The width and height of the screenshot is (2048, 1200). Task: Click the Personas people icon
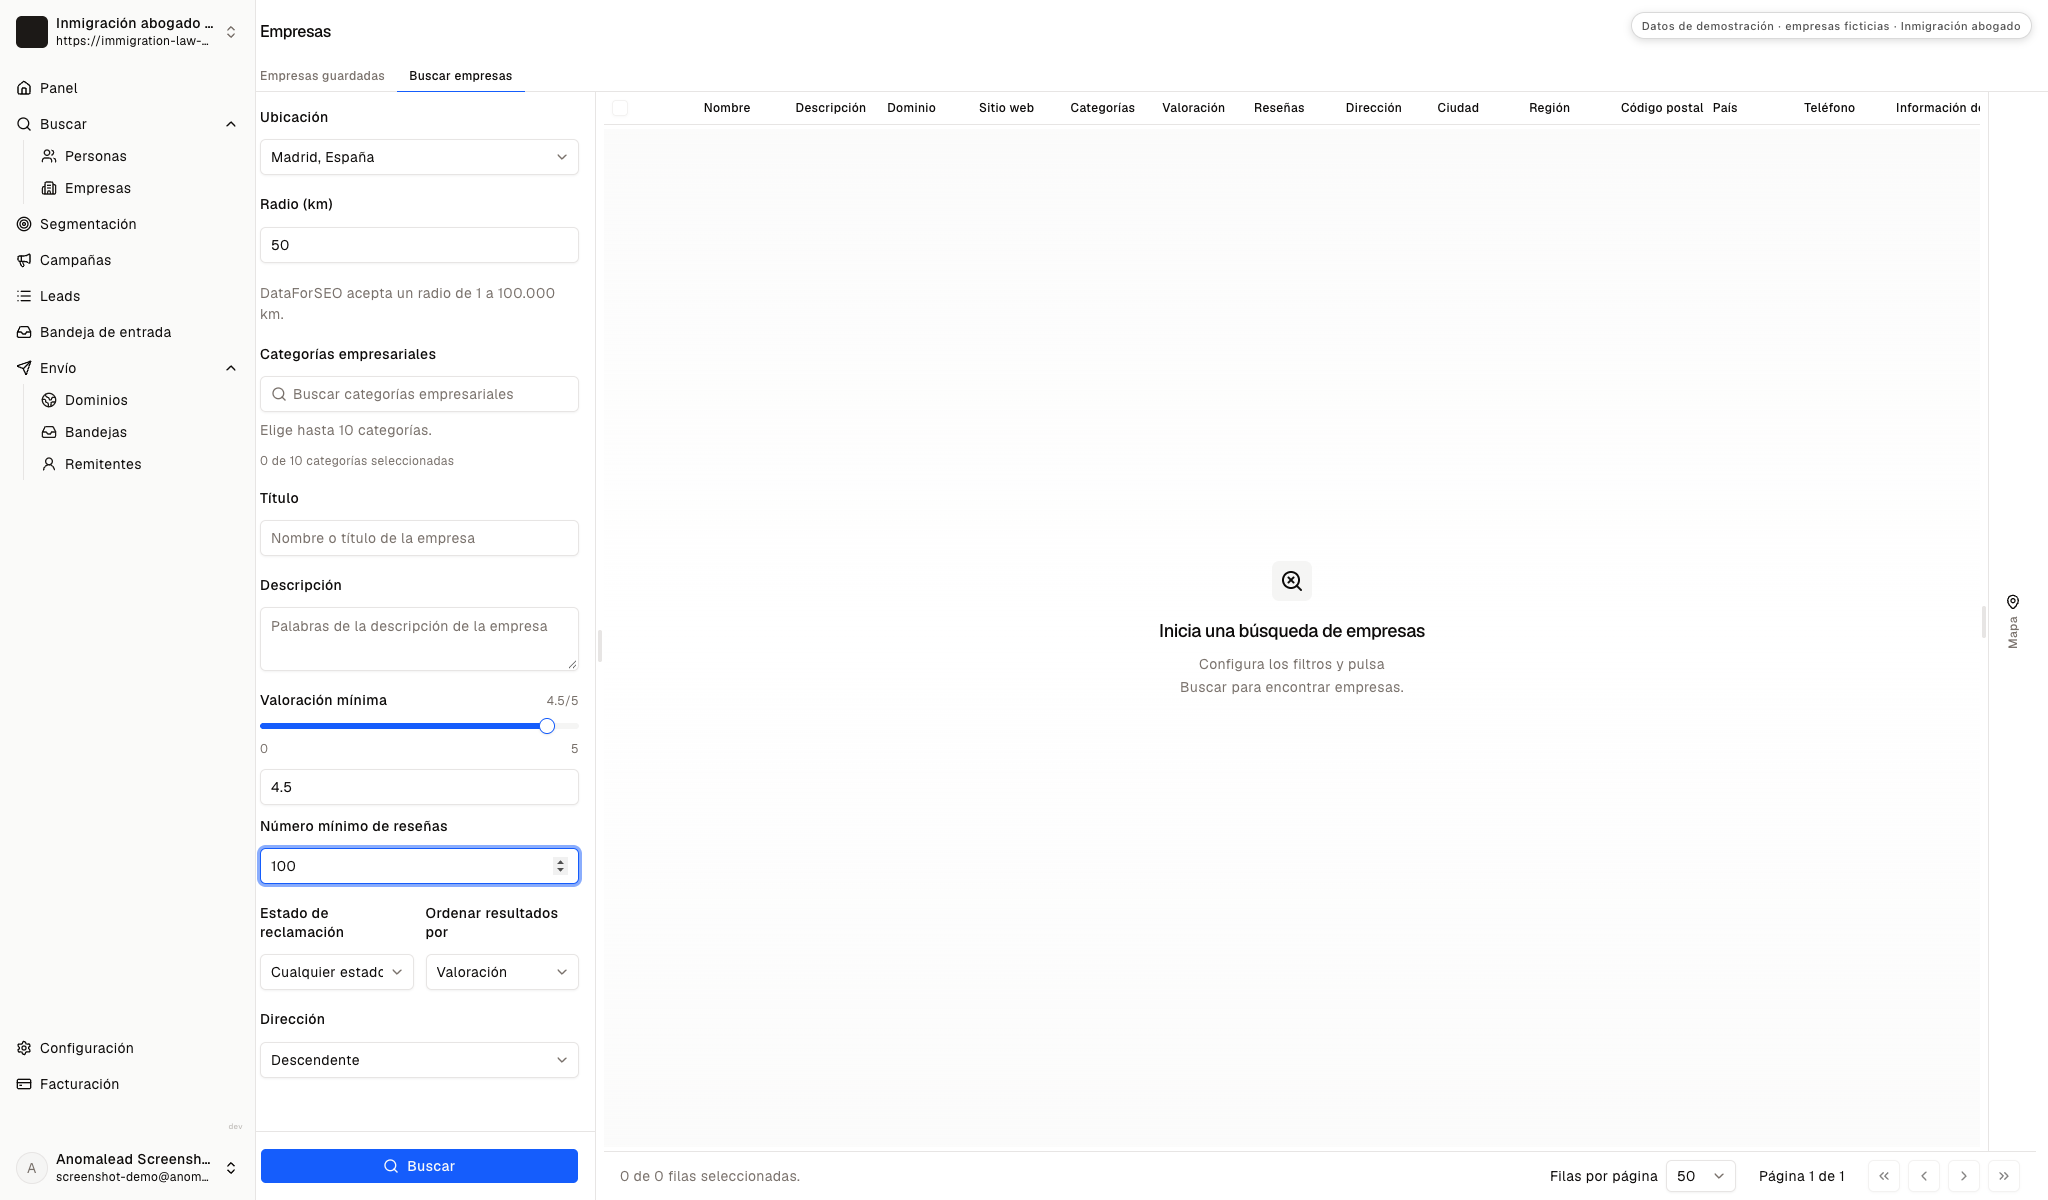[x=49, y=156]
